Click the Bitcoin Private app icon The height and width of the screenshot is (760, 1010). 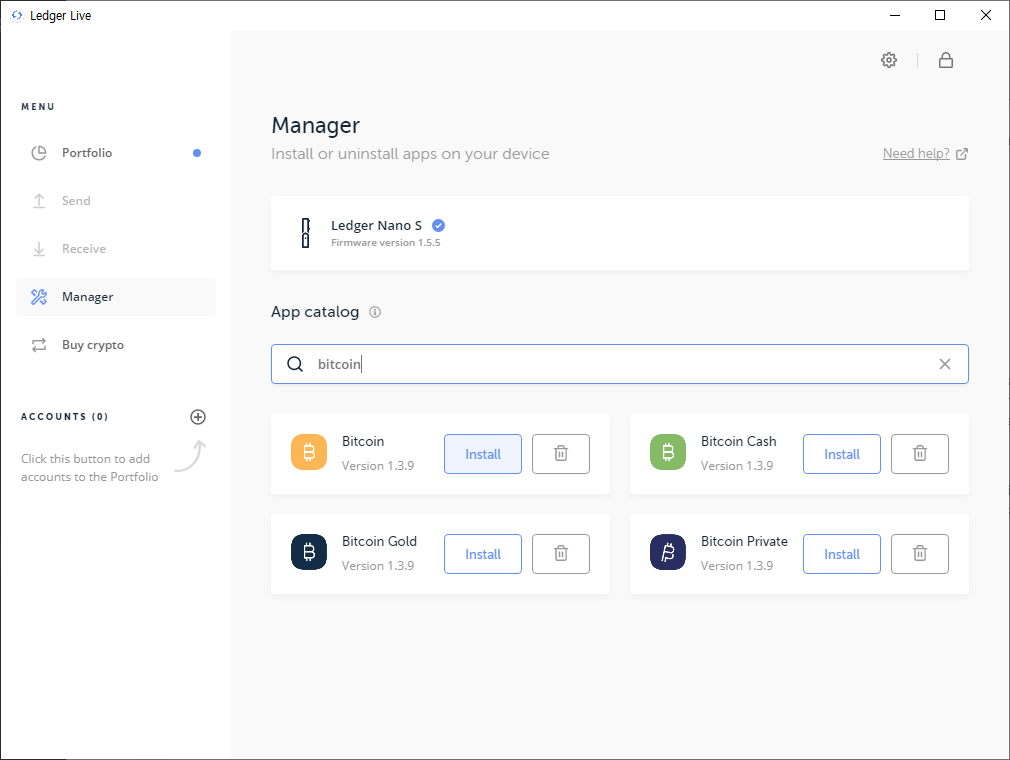668,552
